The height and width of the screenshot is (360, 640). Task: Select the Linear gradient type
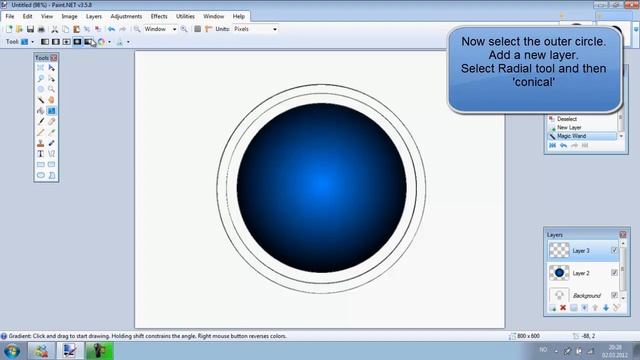click(45, 42)
